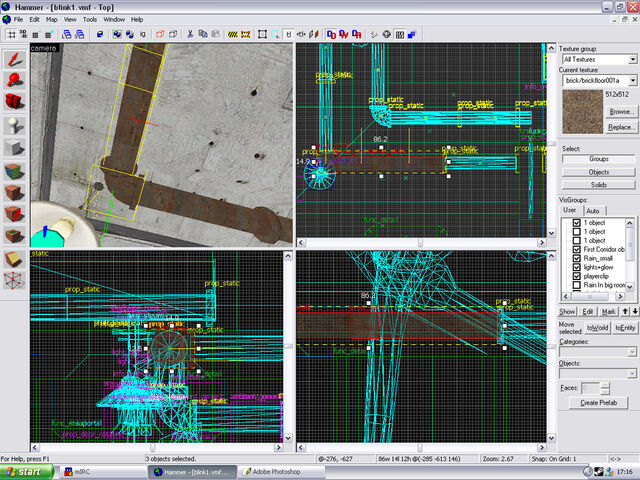Viewport: 640px width, 480px height.
Task: Click the Ungroup icon
Action: (x=130, y=35)
